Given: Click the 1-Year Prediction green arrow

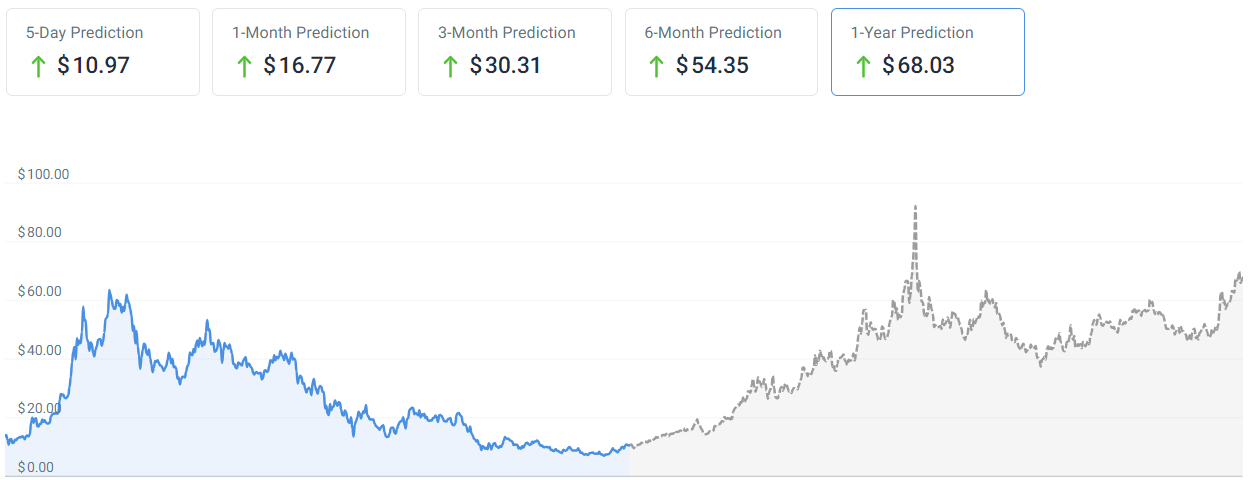Looking at the screenshot, I should [862, 66].
